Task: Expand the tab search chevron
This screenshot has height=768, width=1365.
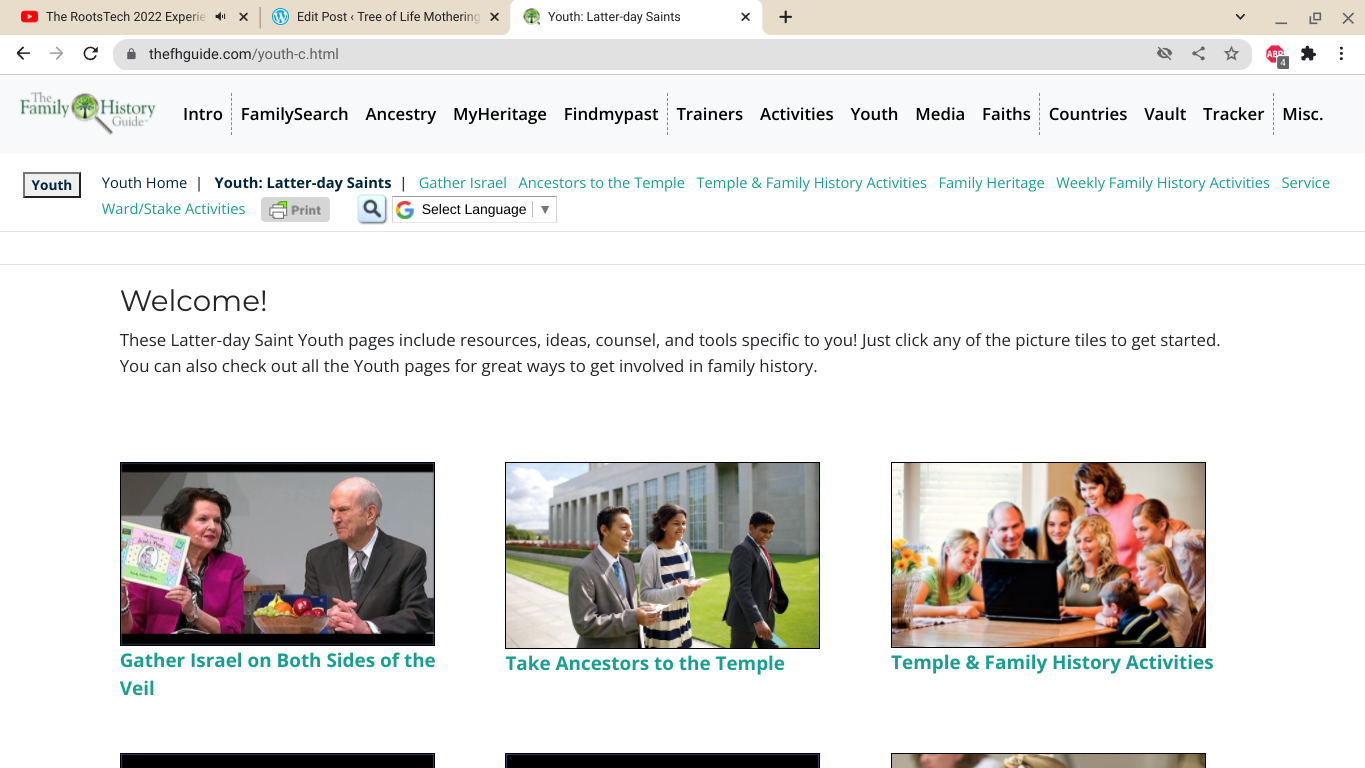Action: tap(1240, 17)
